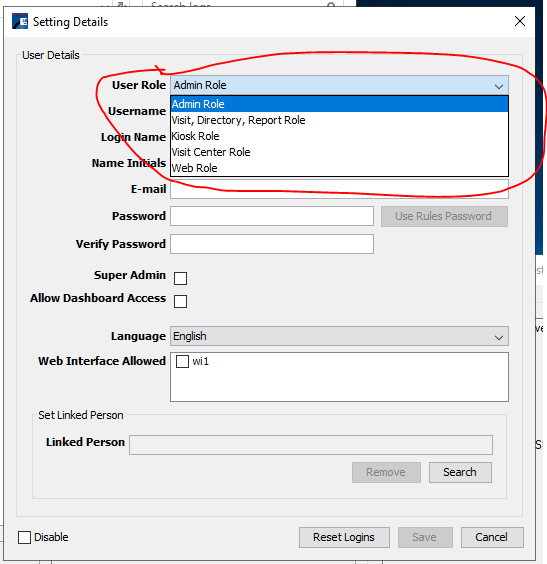
Task: Enable the Super Admin checkbox
Action: pyautogui.click(x=180, y=278)
